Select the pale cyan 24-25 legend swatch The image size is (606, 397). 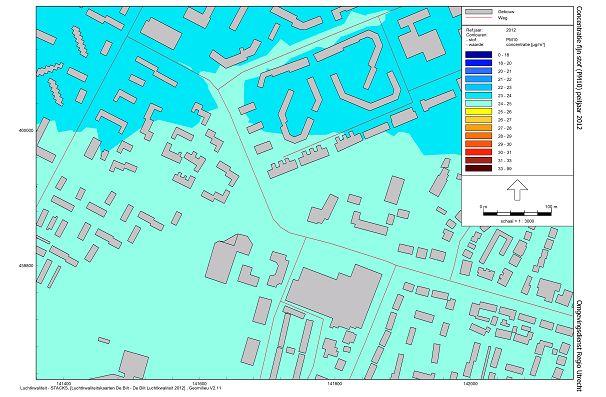[x=479, y=104]
